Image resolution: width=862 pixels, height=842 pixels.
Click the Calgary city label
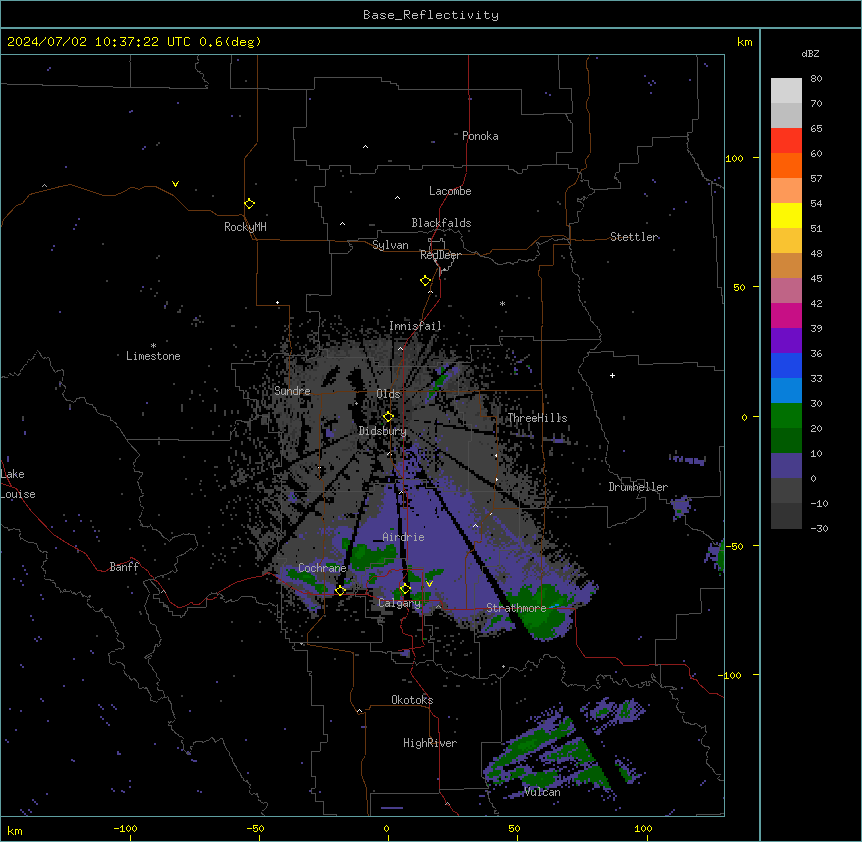tap(399, 603)
